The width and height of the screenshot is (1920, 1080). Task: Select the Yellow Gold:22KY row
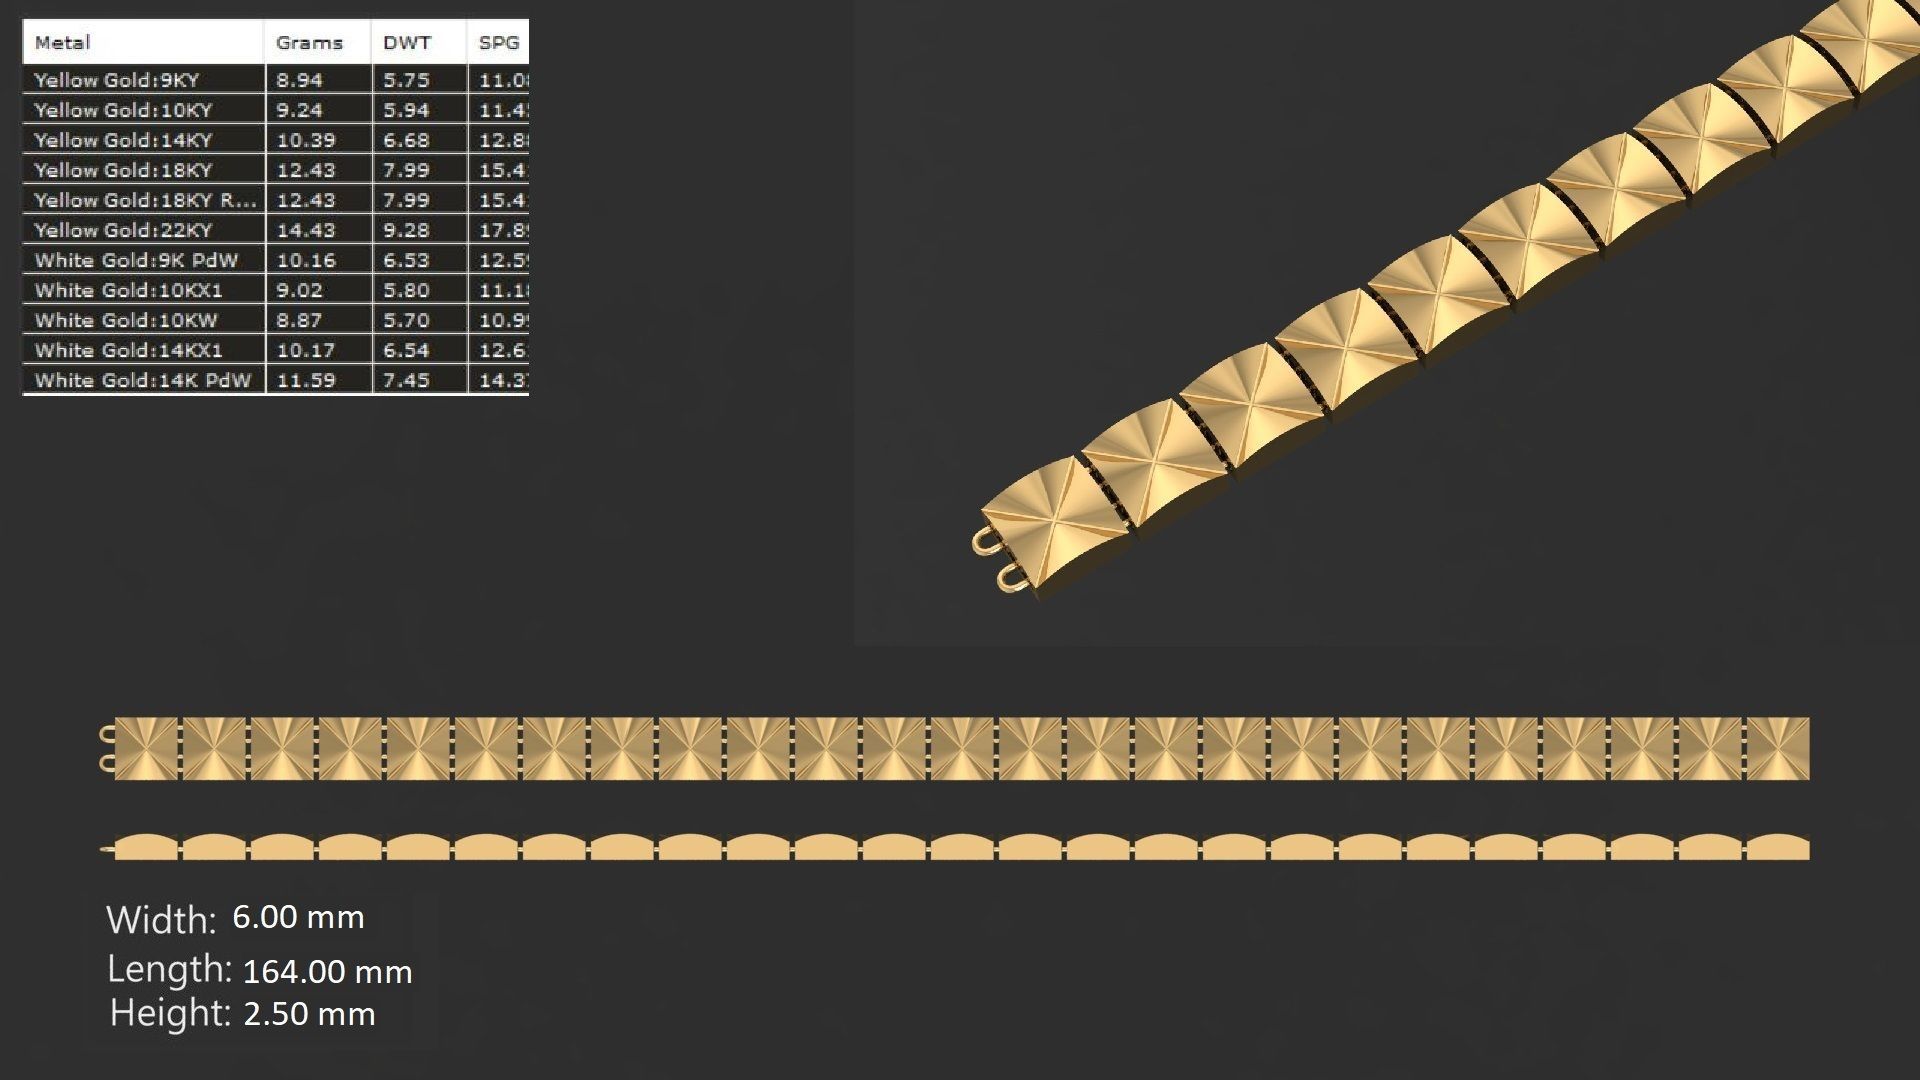tap(276, 230)
